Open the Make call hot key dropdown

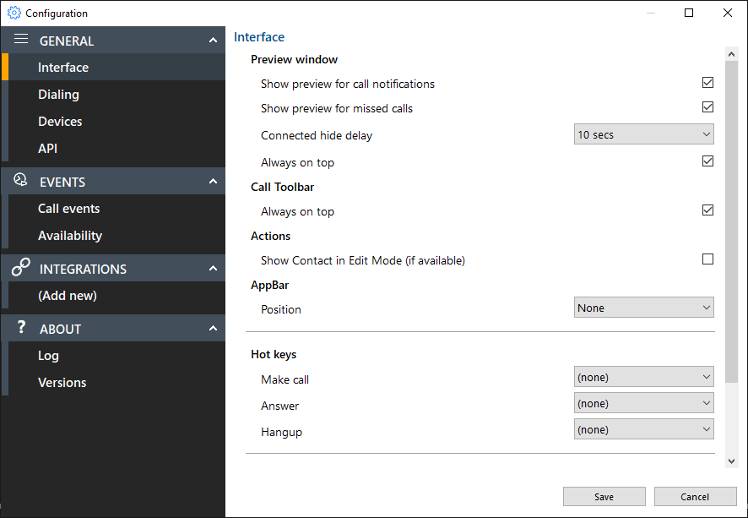tap(644, 377)
